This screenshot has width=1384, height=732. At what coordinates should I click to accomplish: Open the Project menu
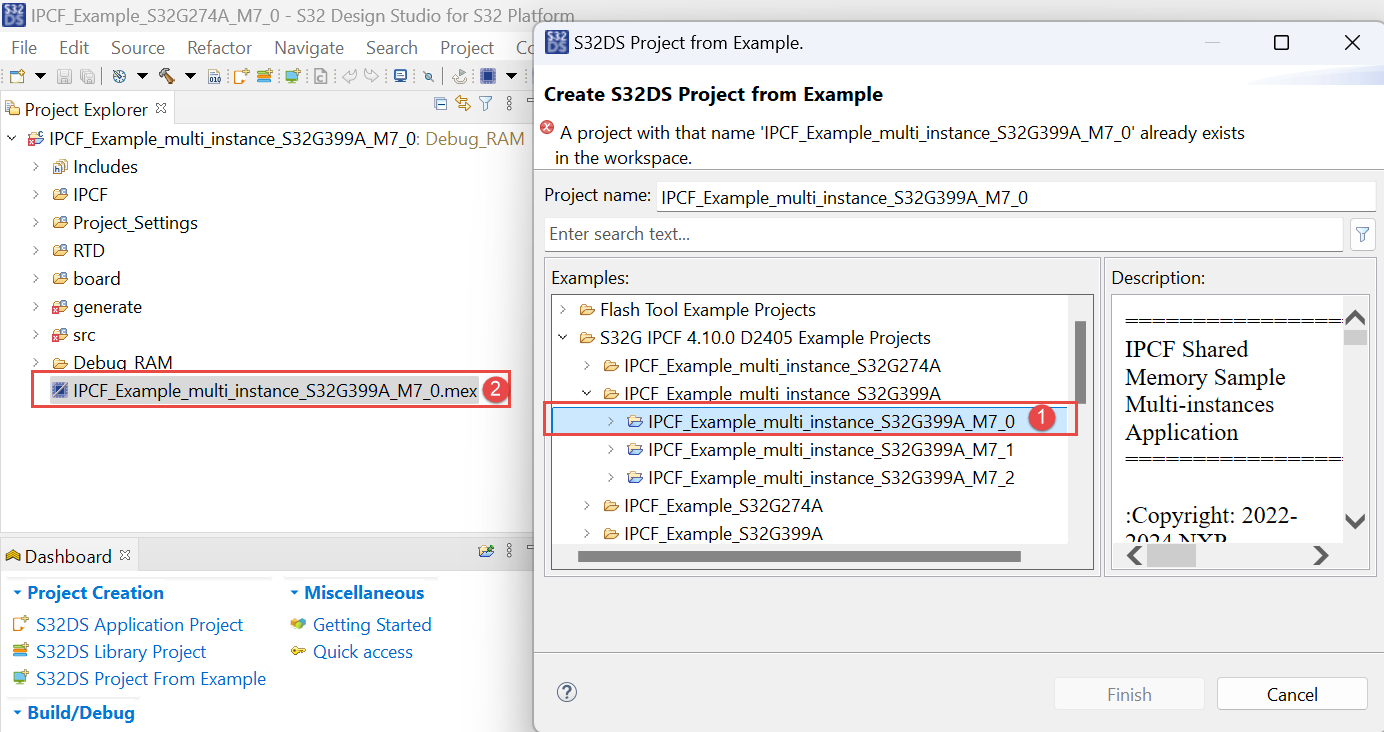(x=467, y=48)
